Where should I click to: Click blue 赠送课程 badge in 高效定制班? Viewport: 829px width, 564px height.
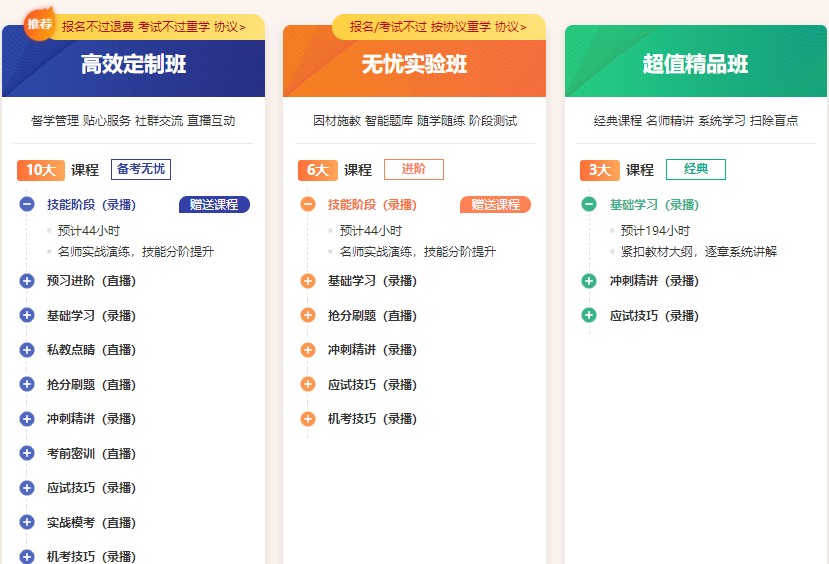(x=214, y=205)
